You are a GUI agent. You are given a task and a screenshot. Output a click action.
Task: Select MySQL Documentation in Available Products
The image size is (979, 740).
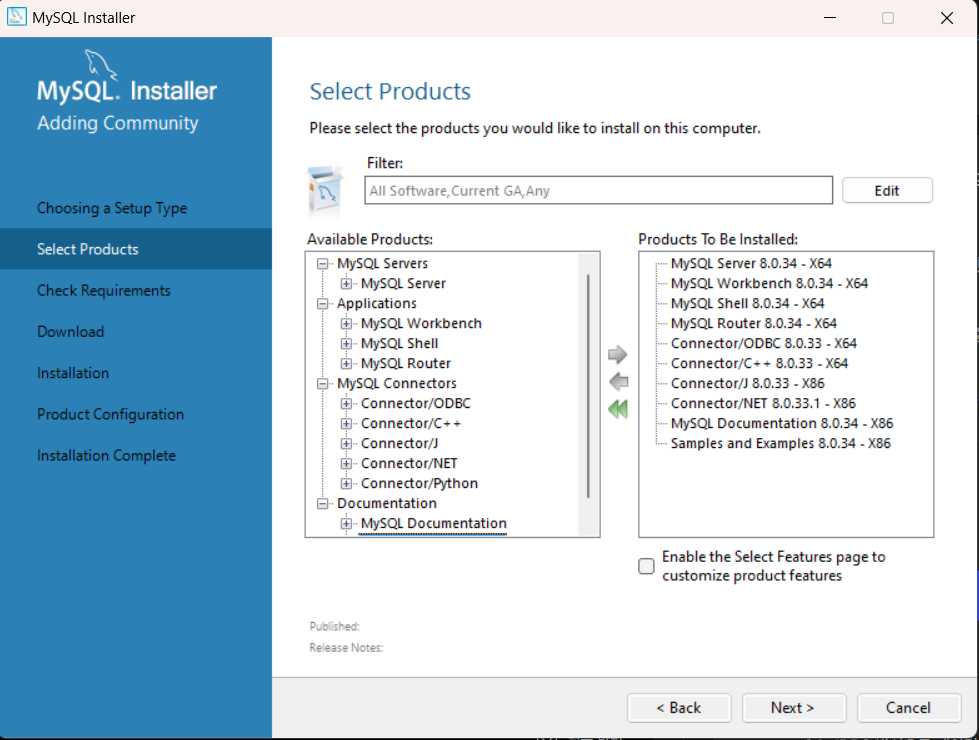click(x=434, y=523)
